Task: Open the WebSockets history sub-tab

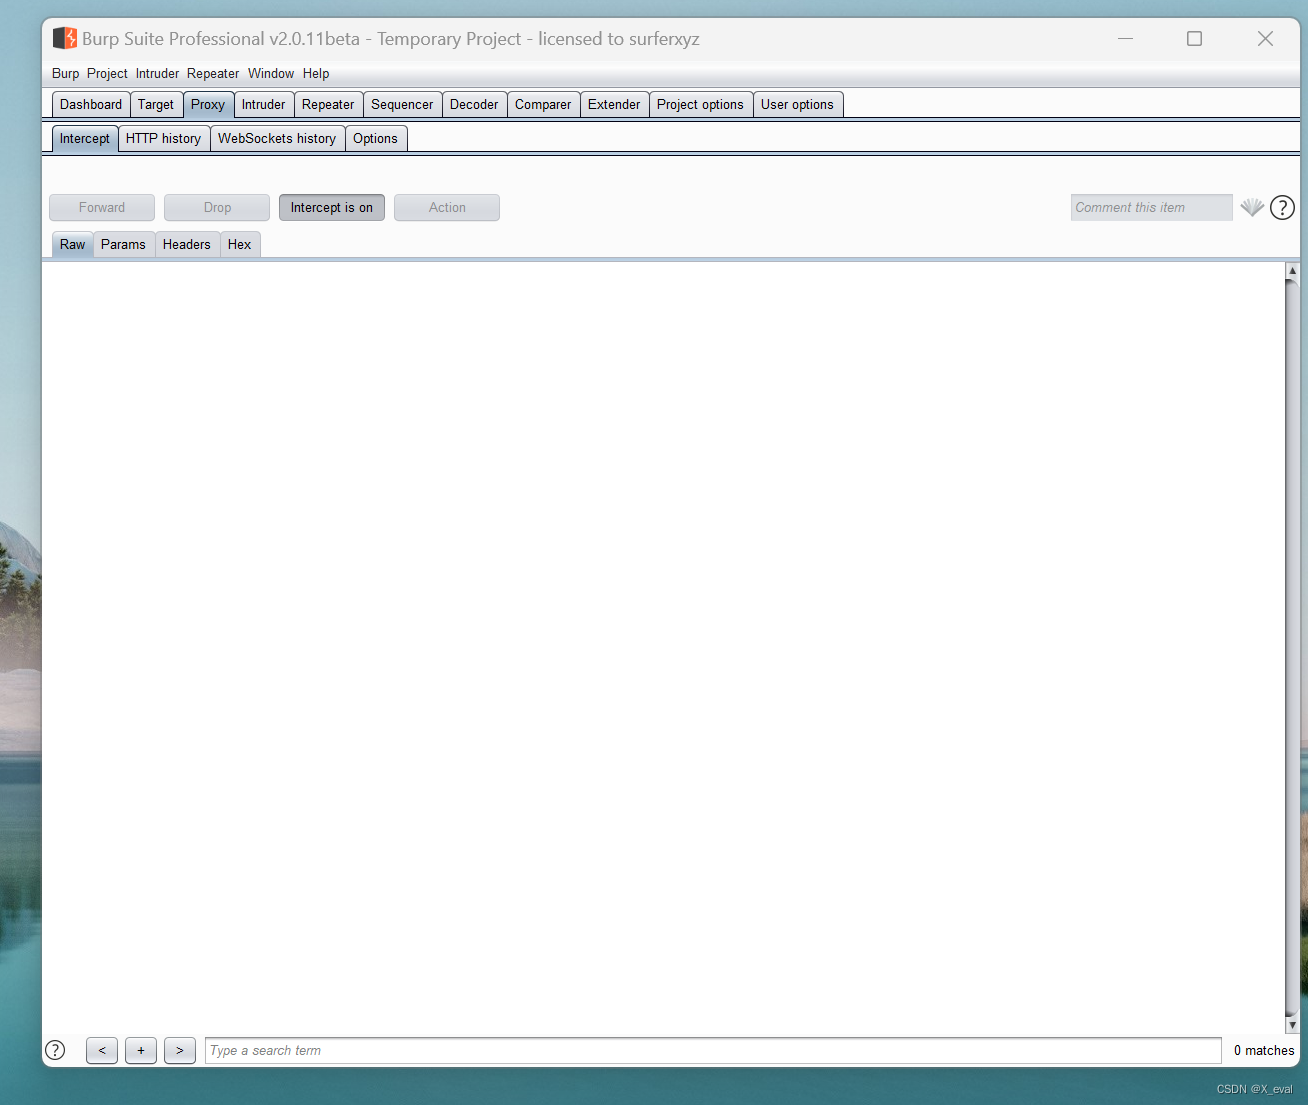Action: pos(277,138)
